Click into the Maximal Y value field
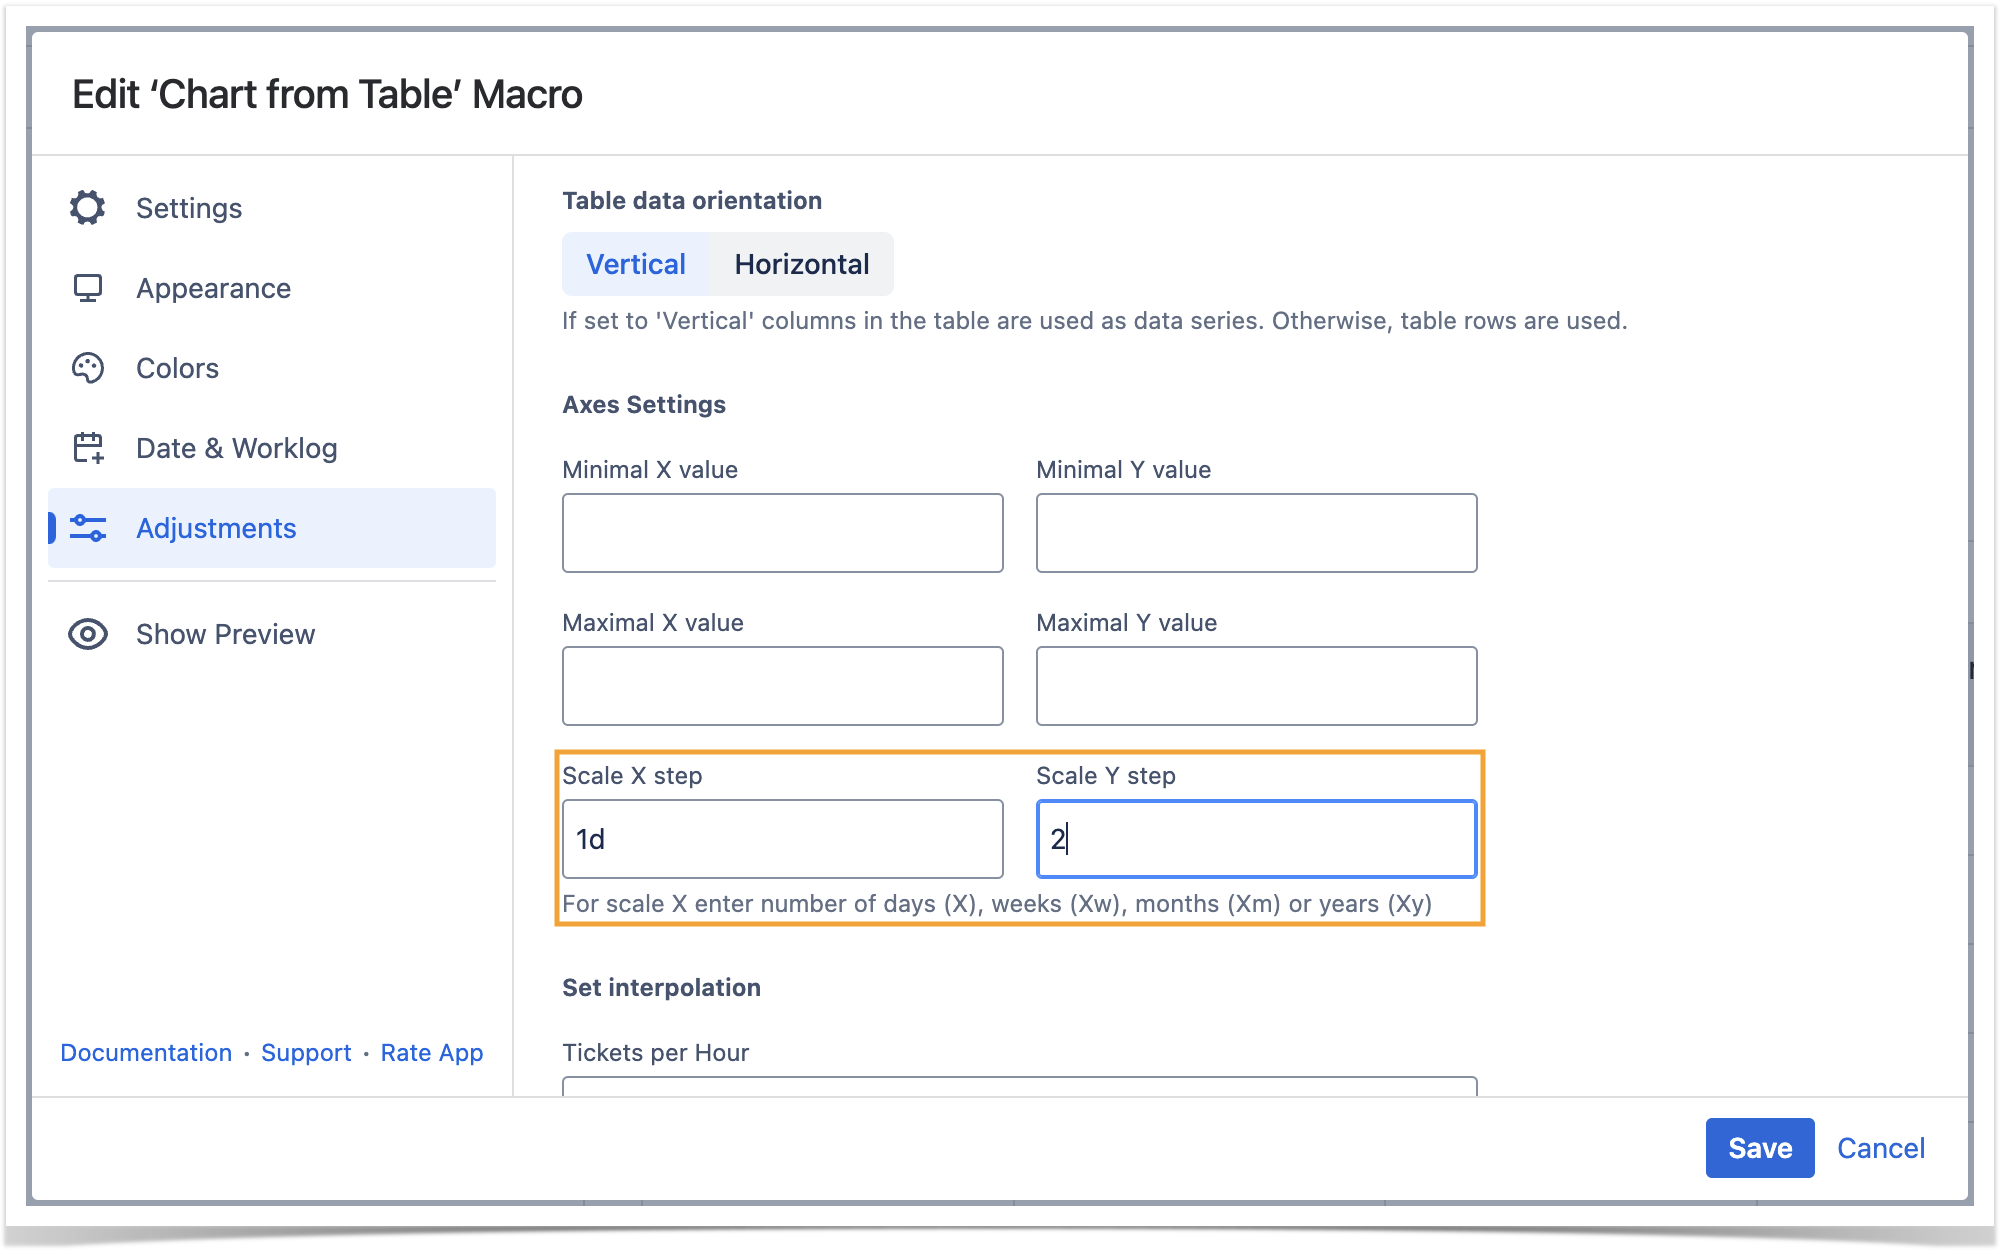The image size is (2008, 1255). pos(1256,686)
